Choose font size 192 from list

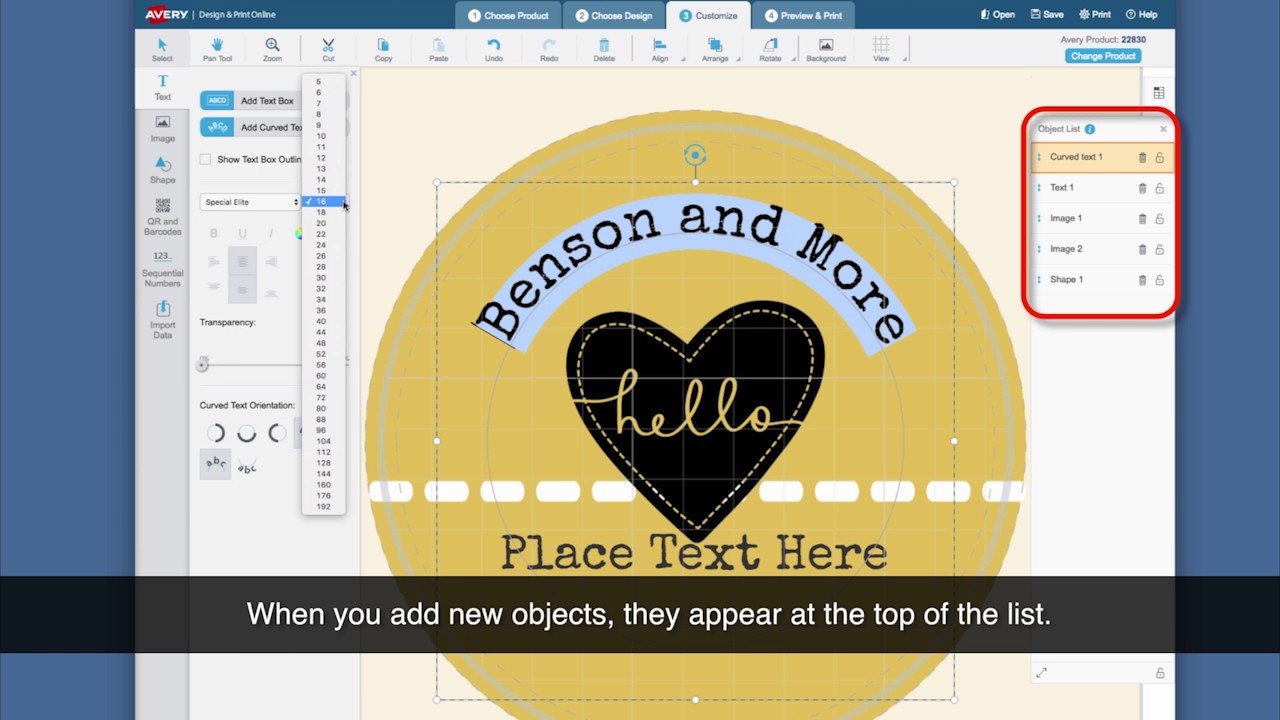(x=322, y=506)
